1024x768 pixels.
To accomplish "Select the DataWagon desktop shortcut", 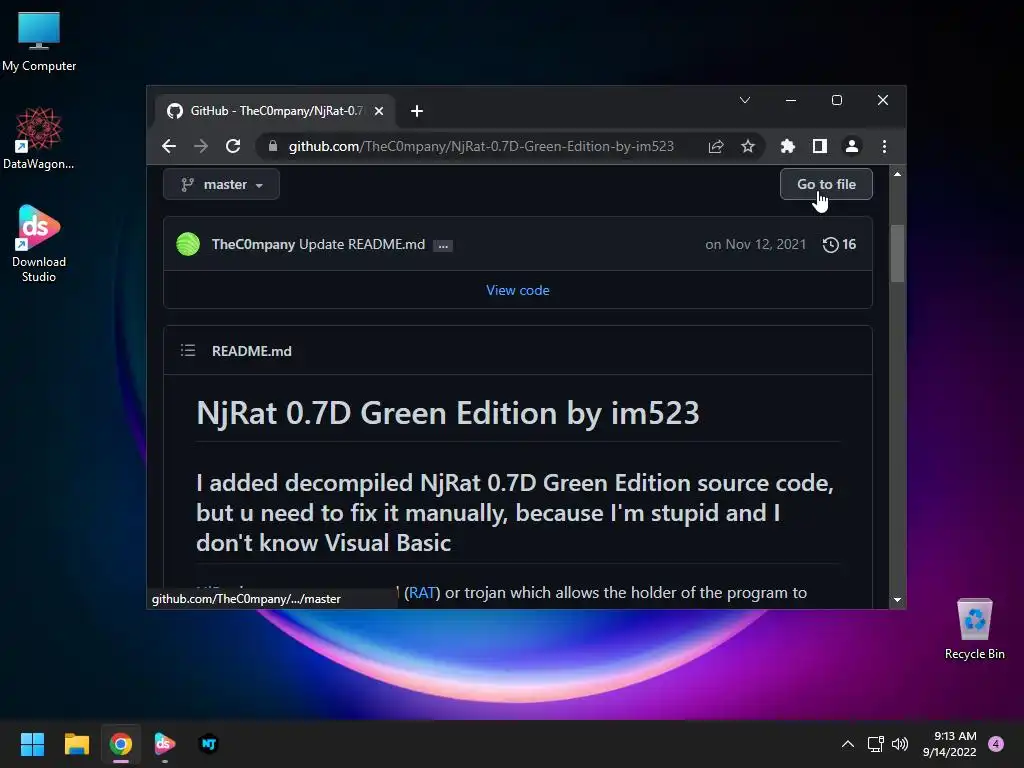I will 39,138.
